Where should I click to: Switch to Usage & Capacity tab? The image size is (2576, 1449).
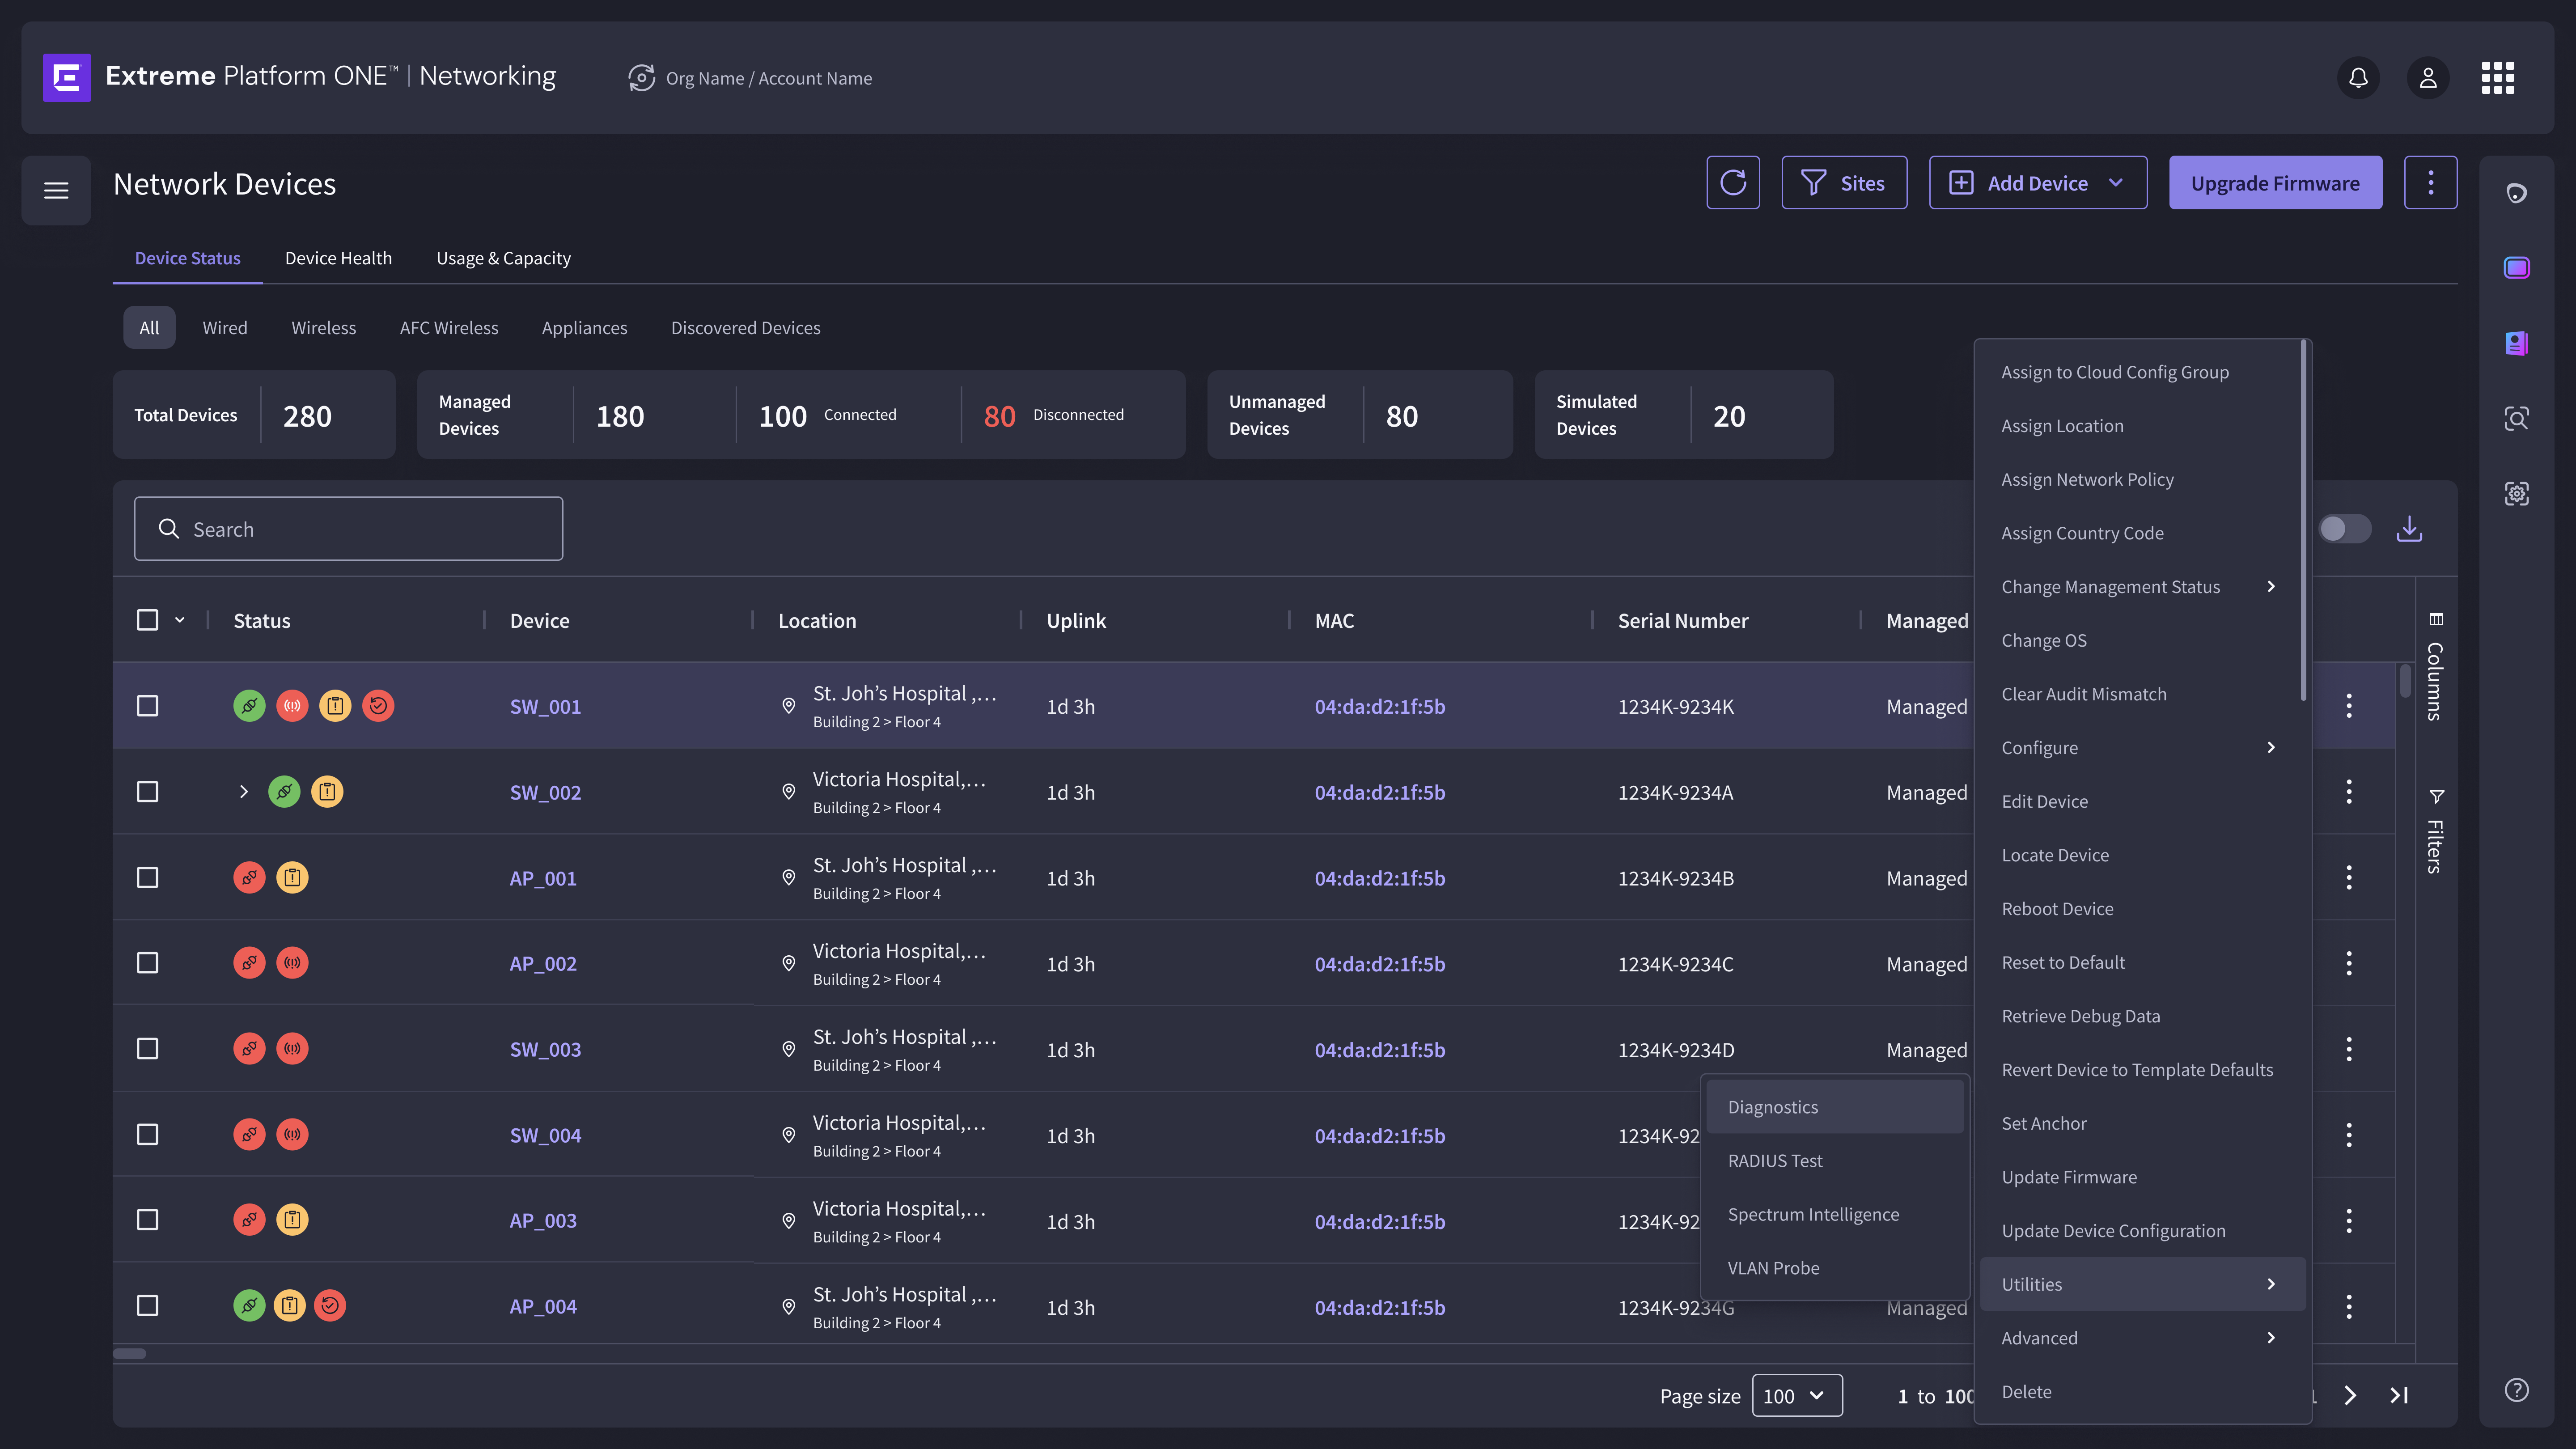point(503,258)
